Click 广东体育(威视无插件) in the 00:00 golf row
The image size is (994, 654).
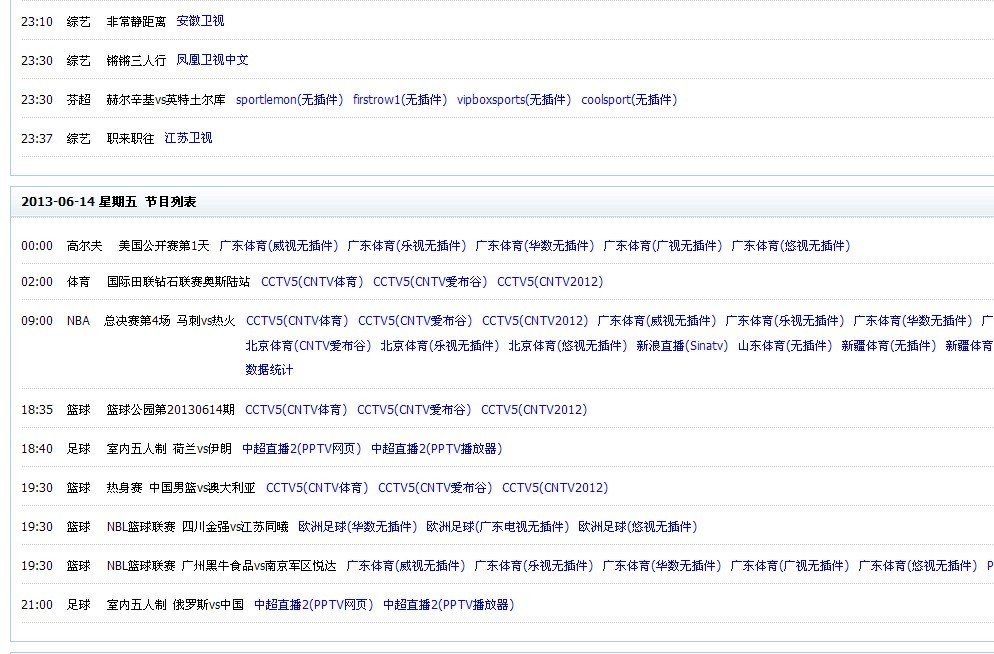(x=278, y=245)
